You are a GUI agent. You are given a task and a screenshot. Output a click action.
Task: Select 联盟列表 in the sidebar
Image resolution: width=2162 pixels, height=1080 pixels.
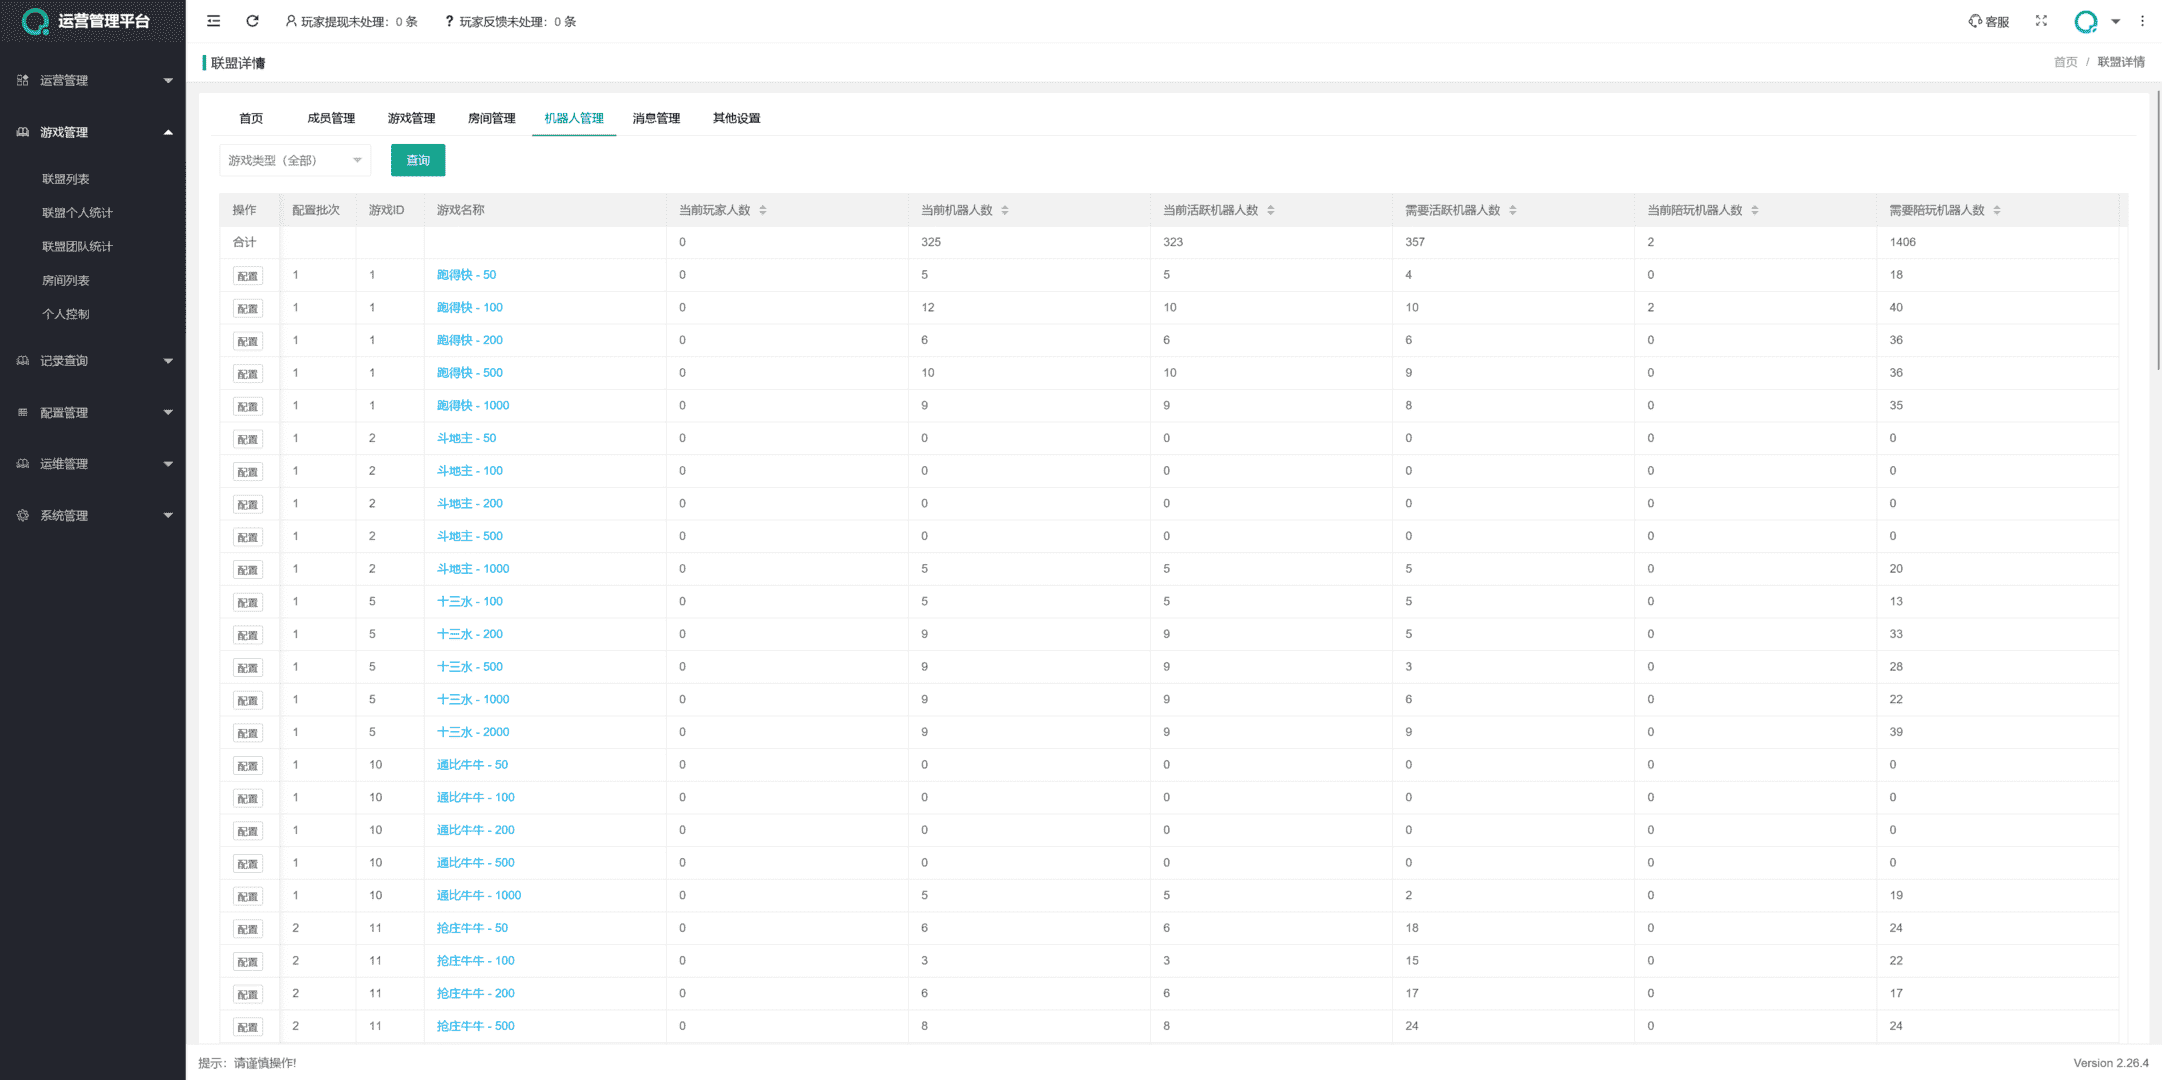tap(66, 179)
